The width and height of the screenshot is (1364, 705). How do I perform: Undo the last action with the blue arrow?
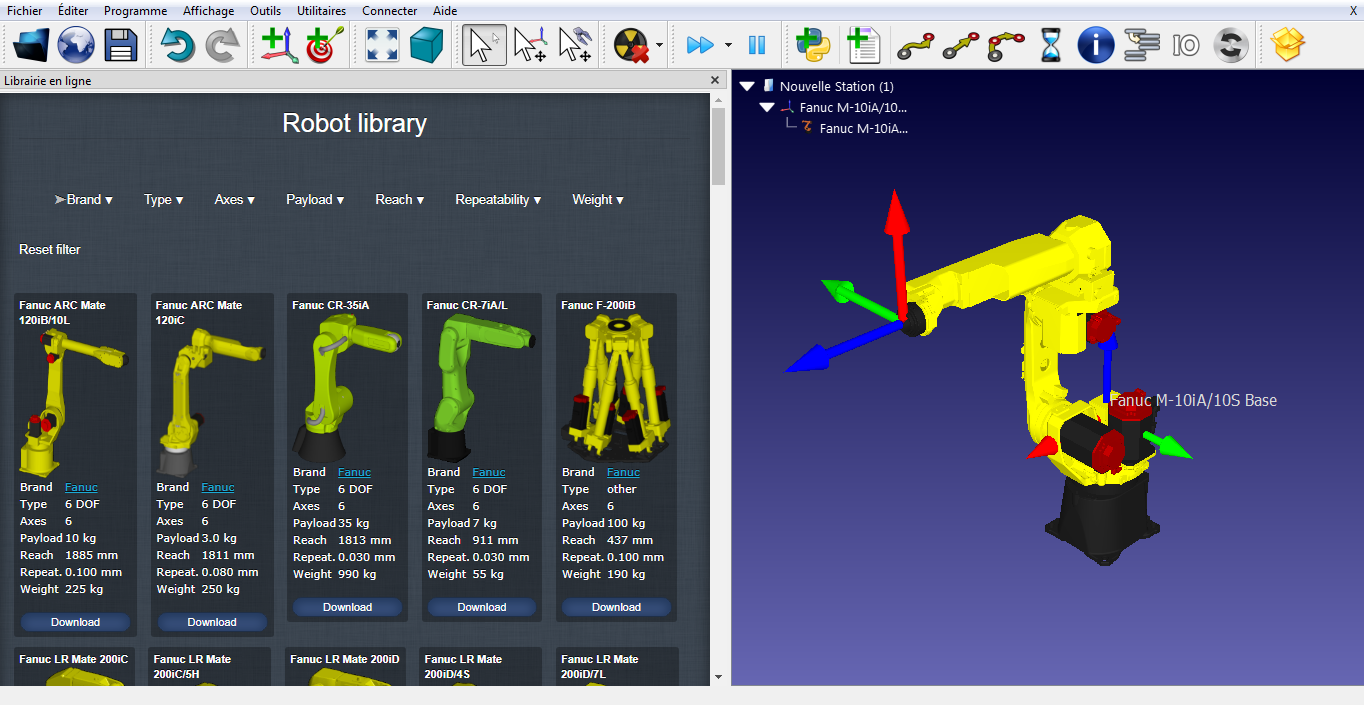[x=178, y=45]
